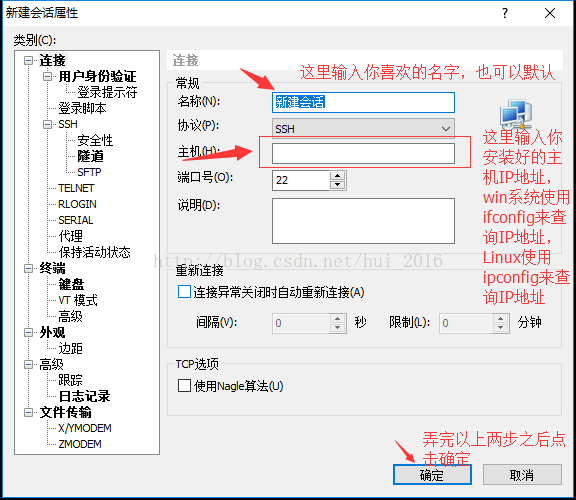
Task: Enable 连接异常关闭时自动重新连接 checkbox
Action: (x=184, y=292)
